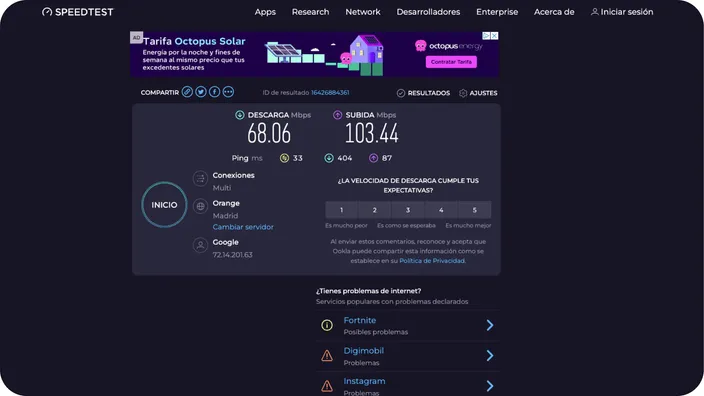Viewport: 704px width, 396px height.
Task: Copy result link via share link icon
Action: [x=187, y=92]
